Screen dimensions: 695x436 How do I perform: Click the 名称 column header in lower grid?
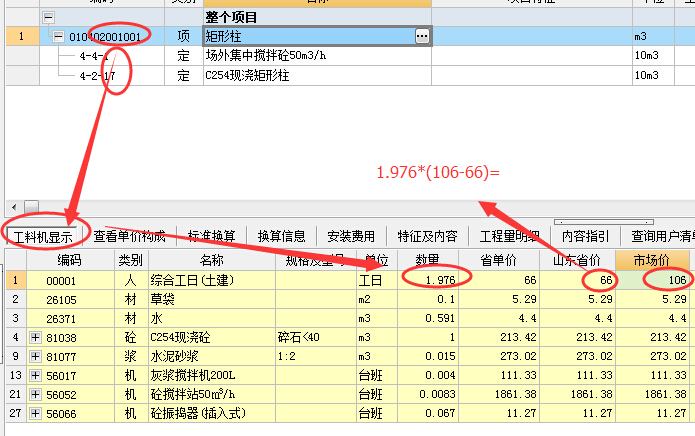click(211, 260)
